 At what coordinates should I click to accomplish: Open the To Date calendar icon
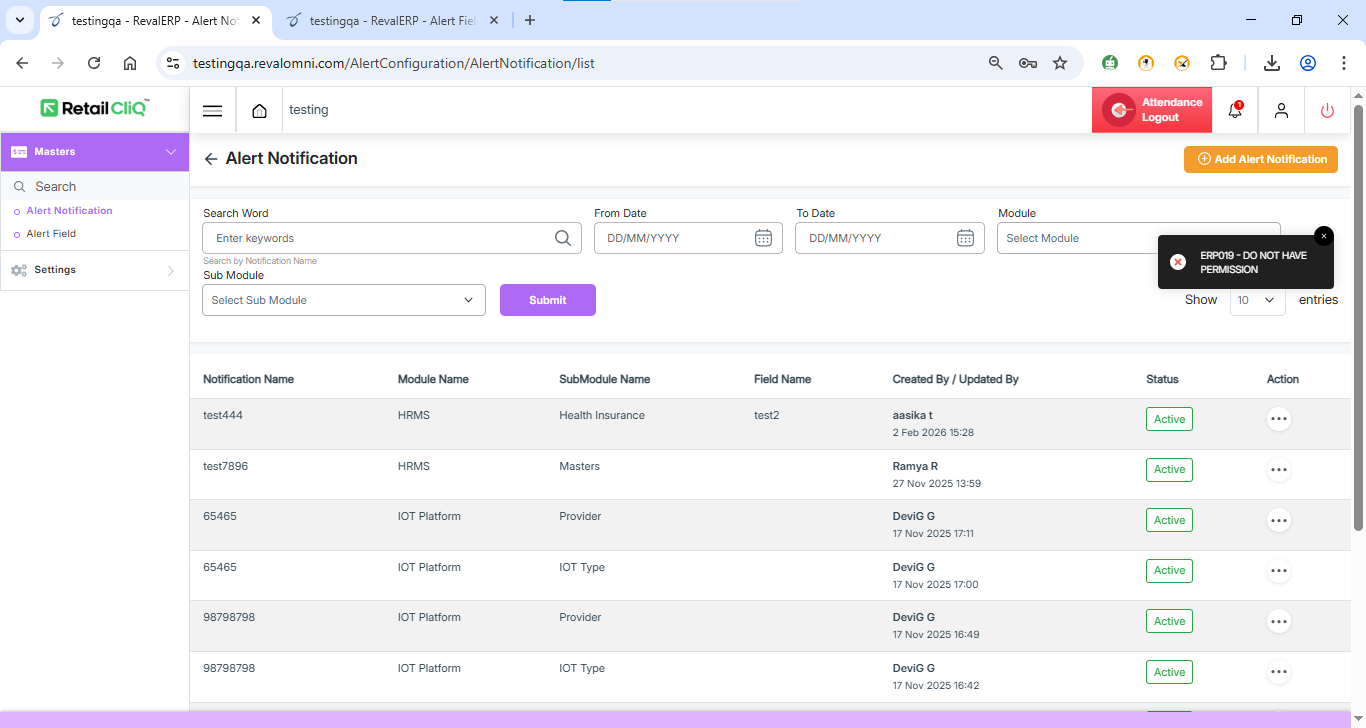(965, 238)
